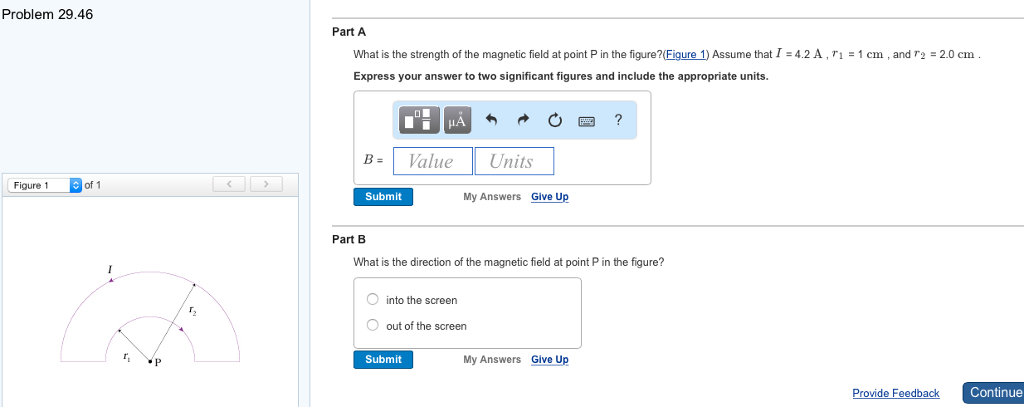
Task: Click the 'Express your answer' instruction text
Action: click(561, 76)
